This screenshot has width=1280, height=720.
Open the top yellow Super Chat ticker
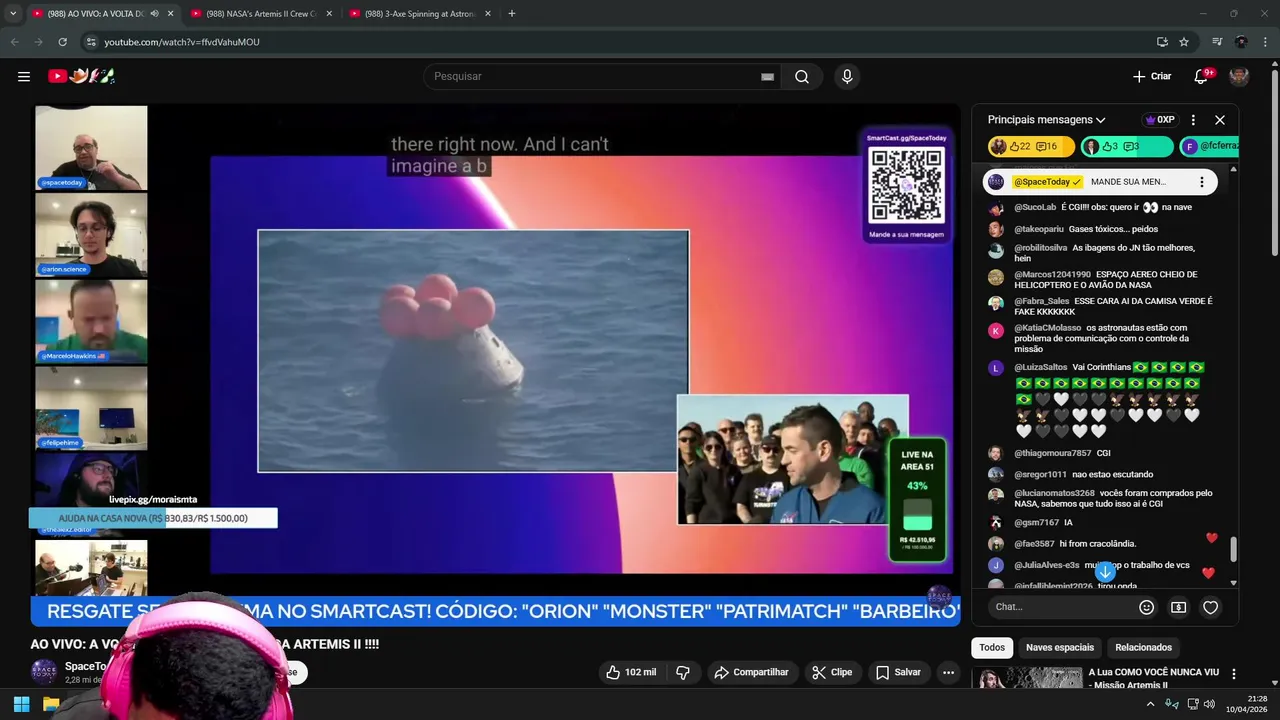pos(1030,147)
